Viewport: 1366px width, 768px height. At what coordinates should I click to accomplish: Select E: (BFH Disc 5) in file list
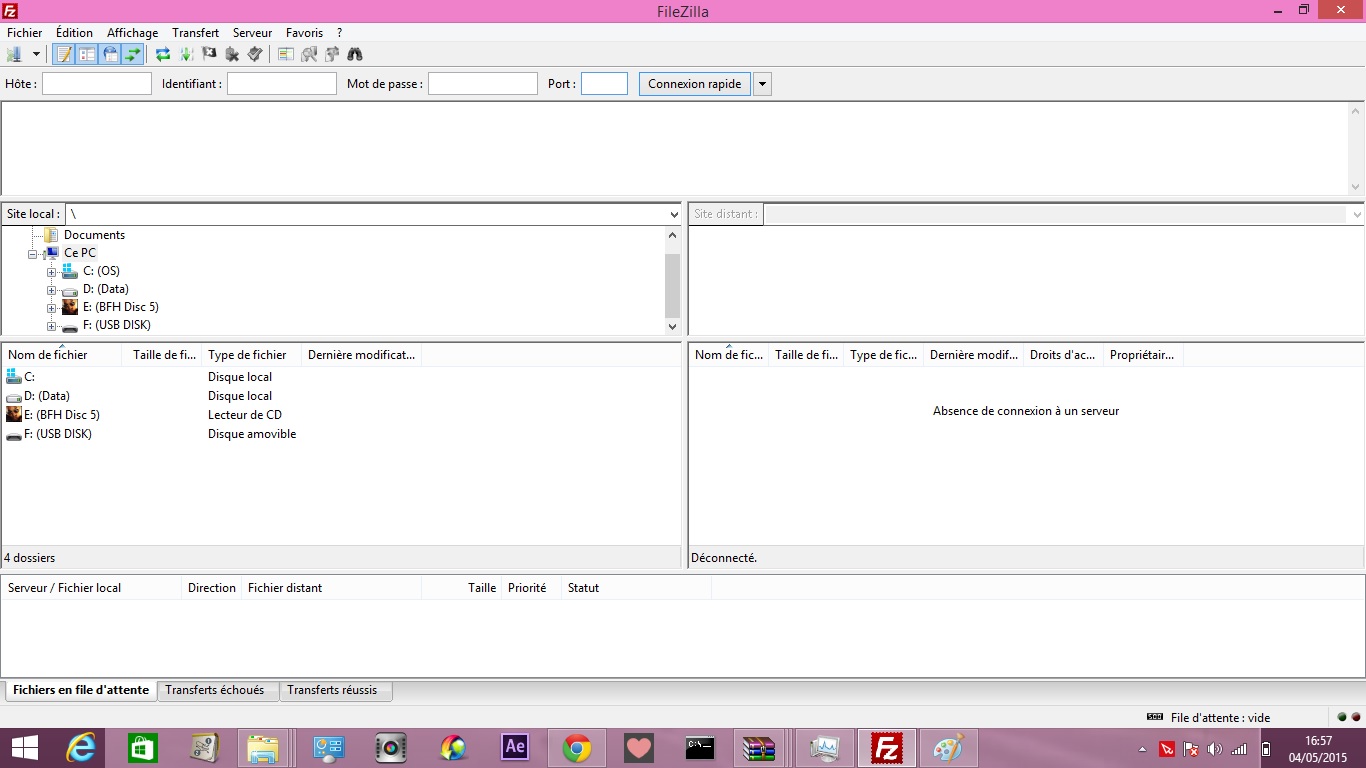point(341,415)
